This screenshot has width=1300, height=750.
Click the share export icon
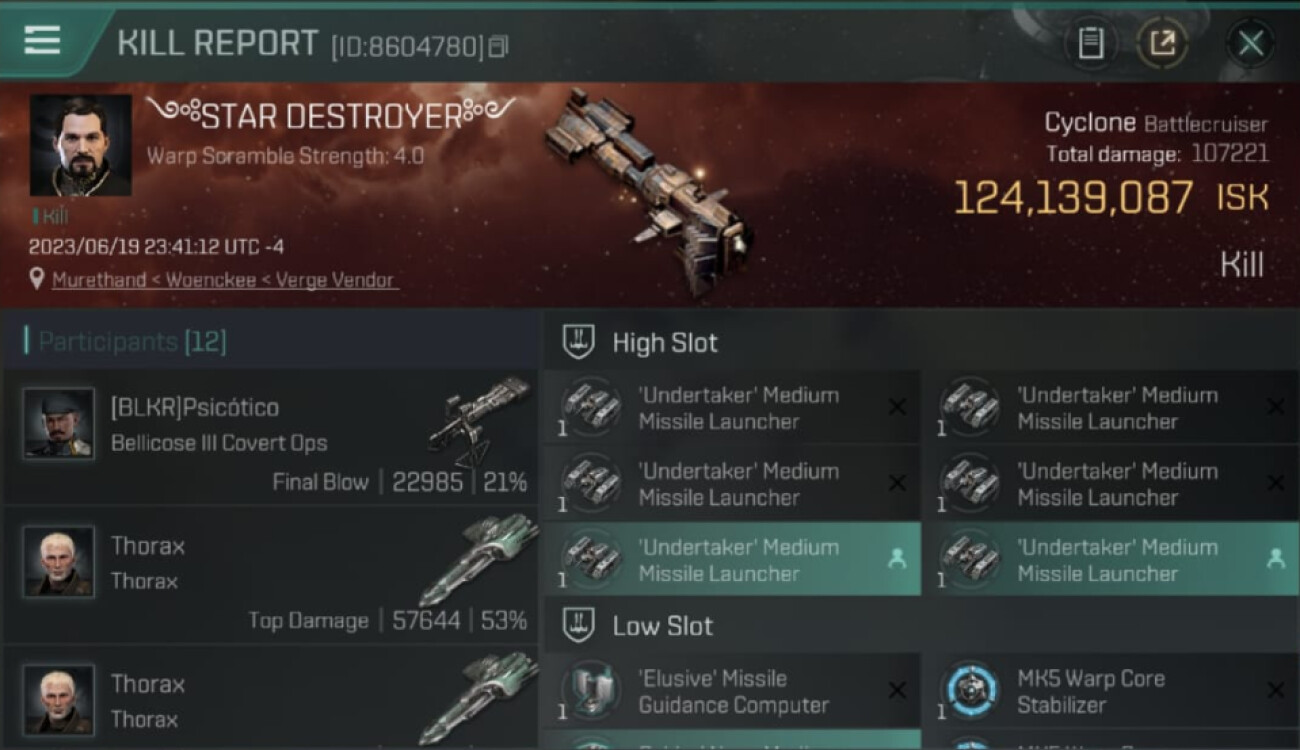click(1161, 43)
